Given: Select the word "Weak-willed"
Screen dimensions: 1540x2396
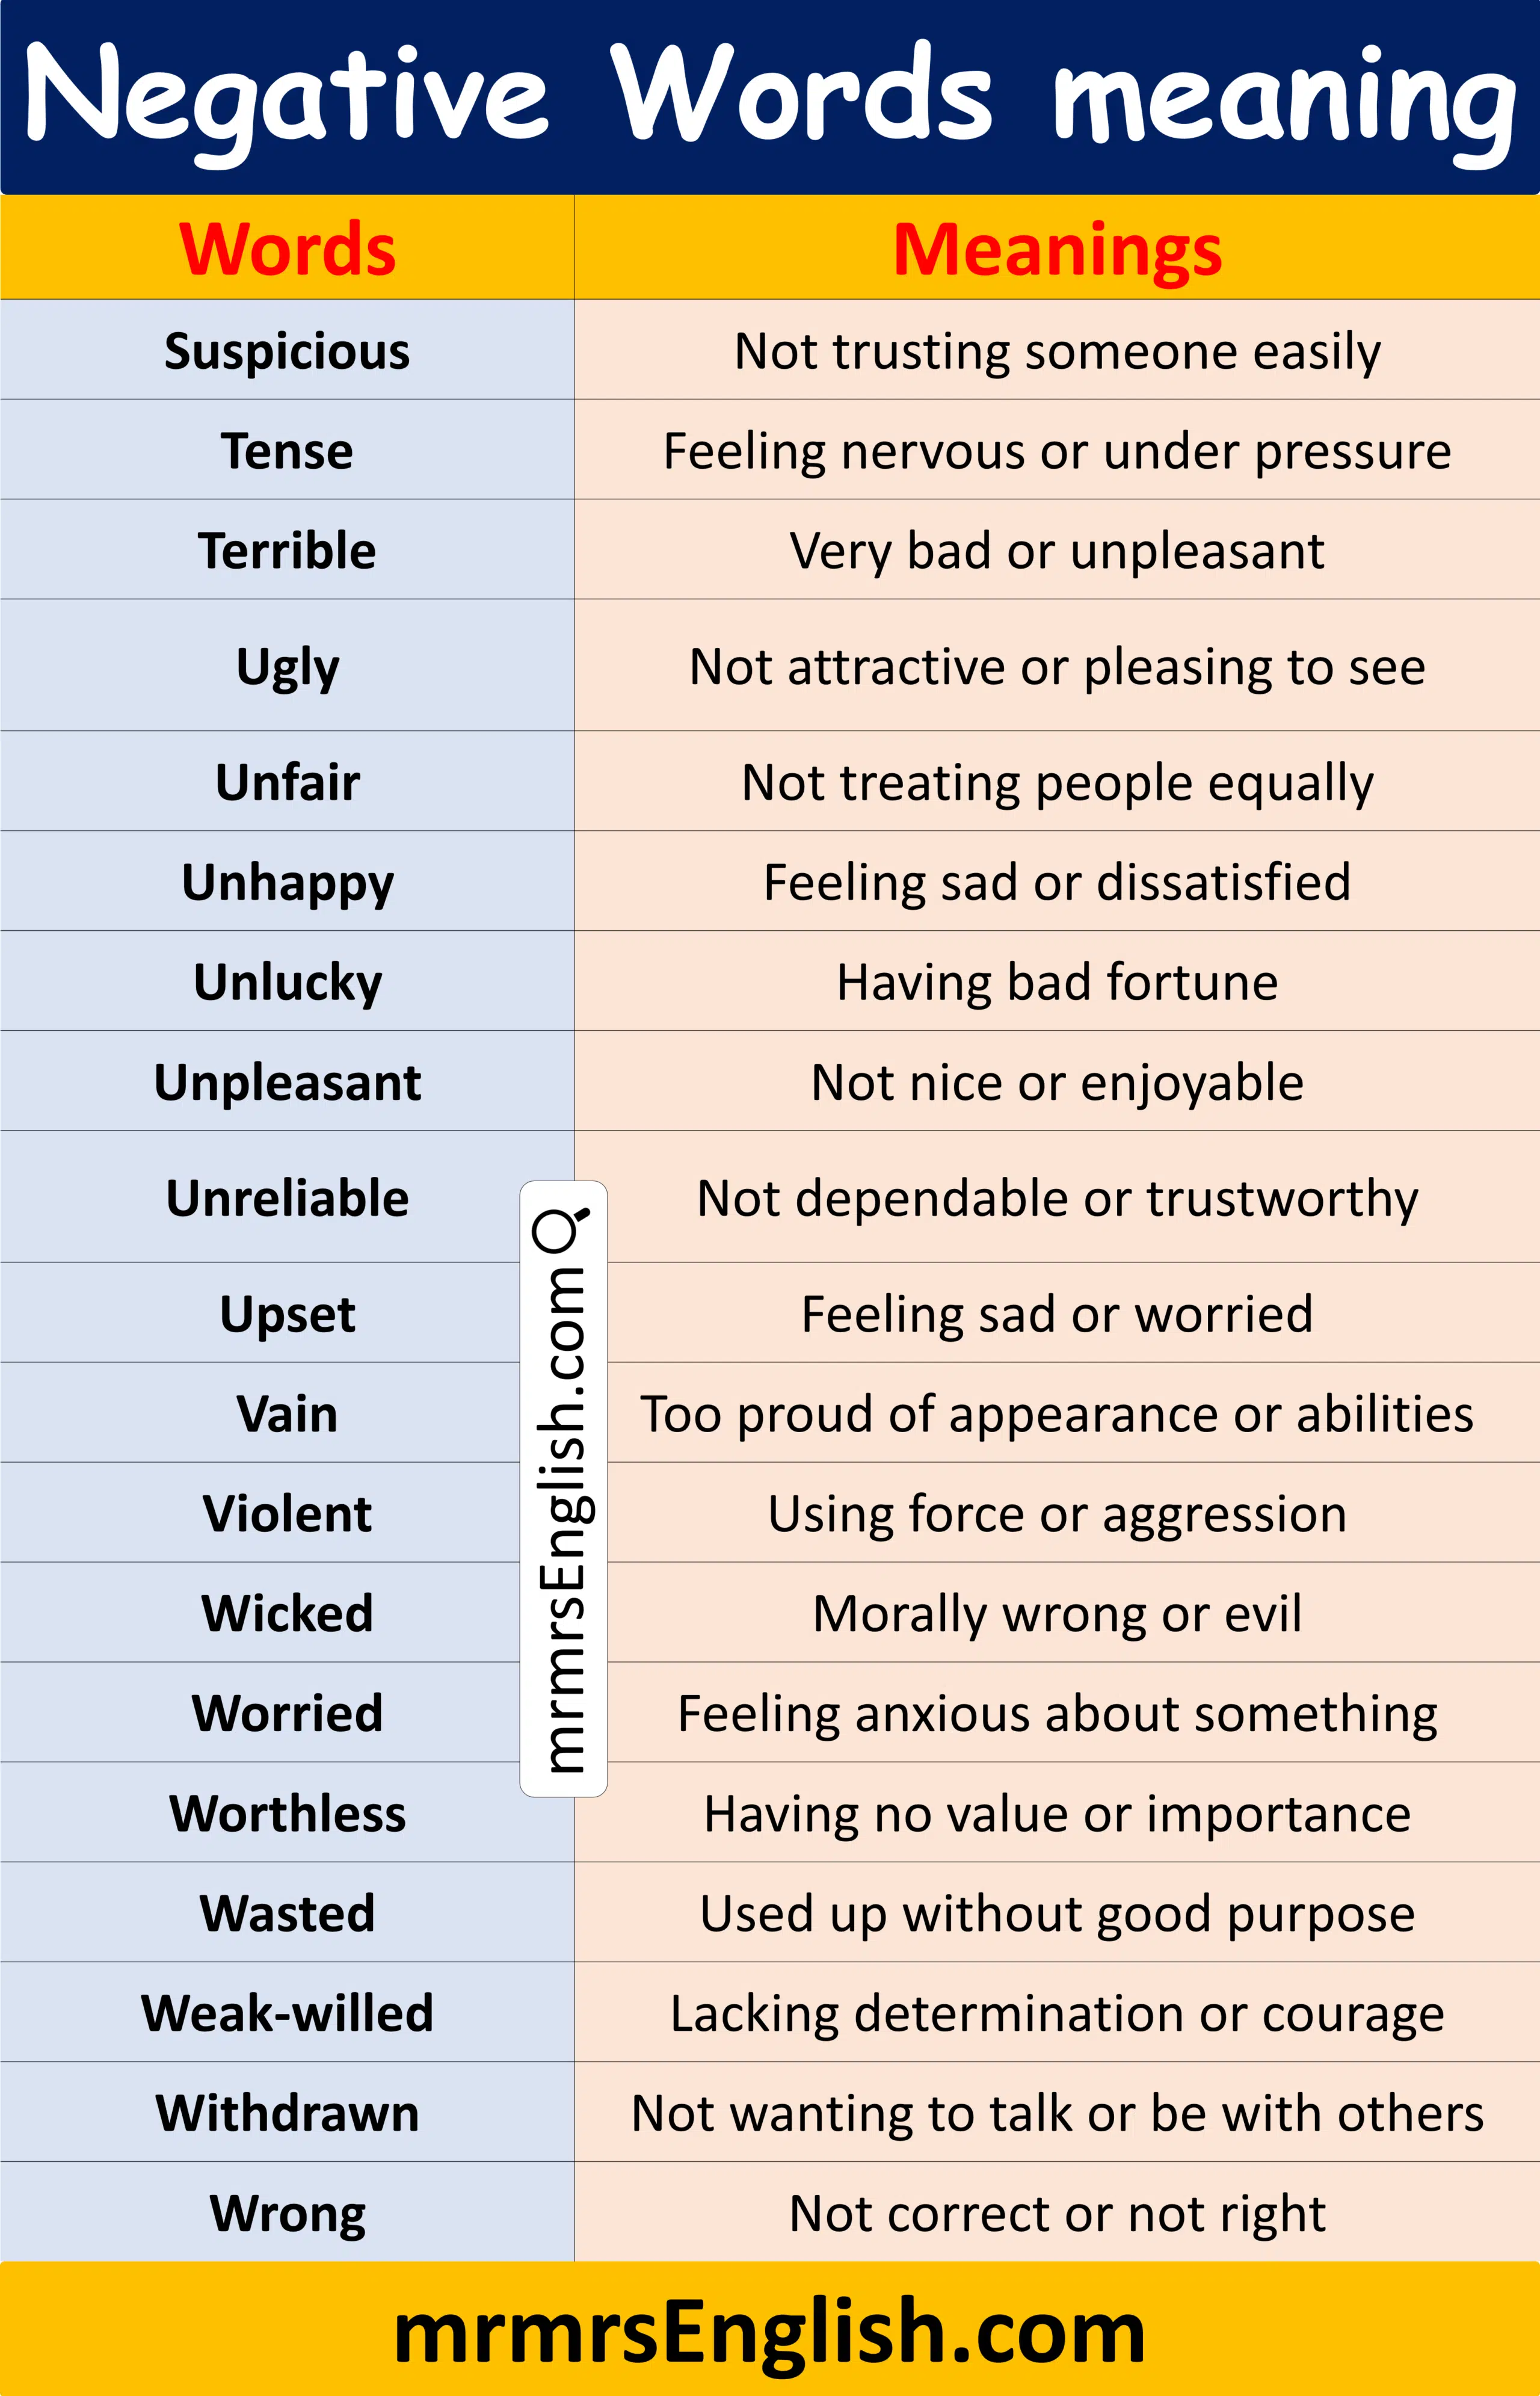Looking at the screenshot, I should pos(287,2013).
